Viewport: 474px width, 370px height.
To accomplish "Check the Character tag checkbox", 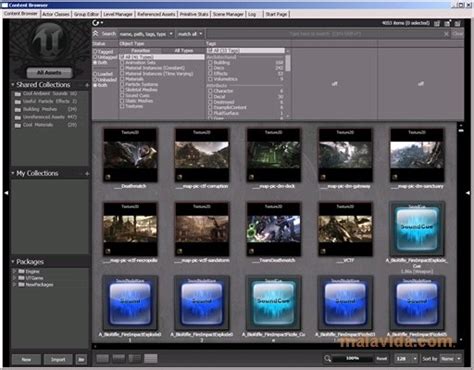I will click(x=210, y=91).
